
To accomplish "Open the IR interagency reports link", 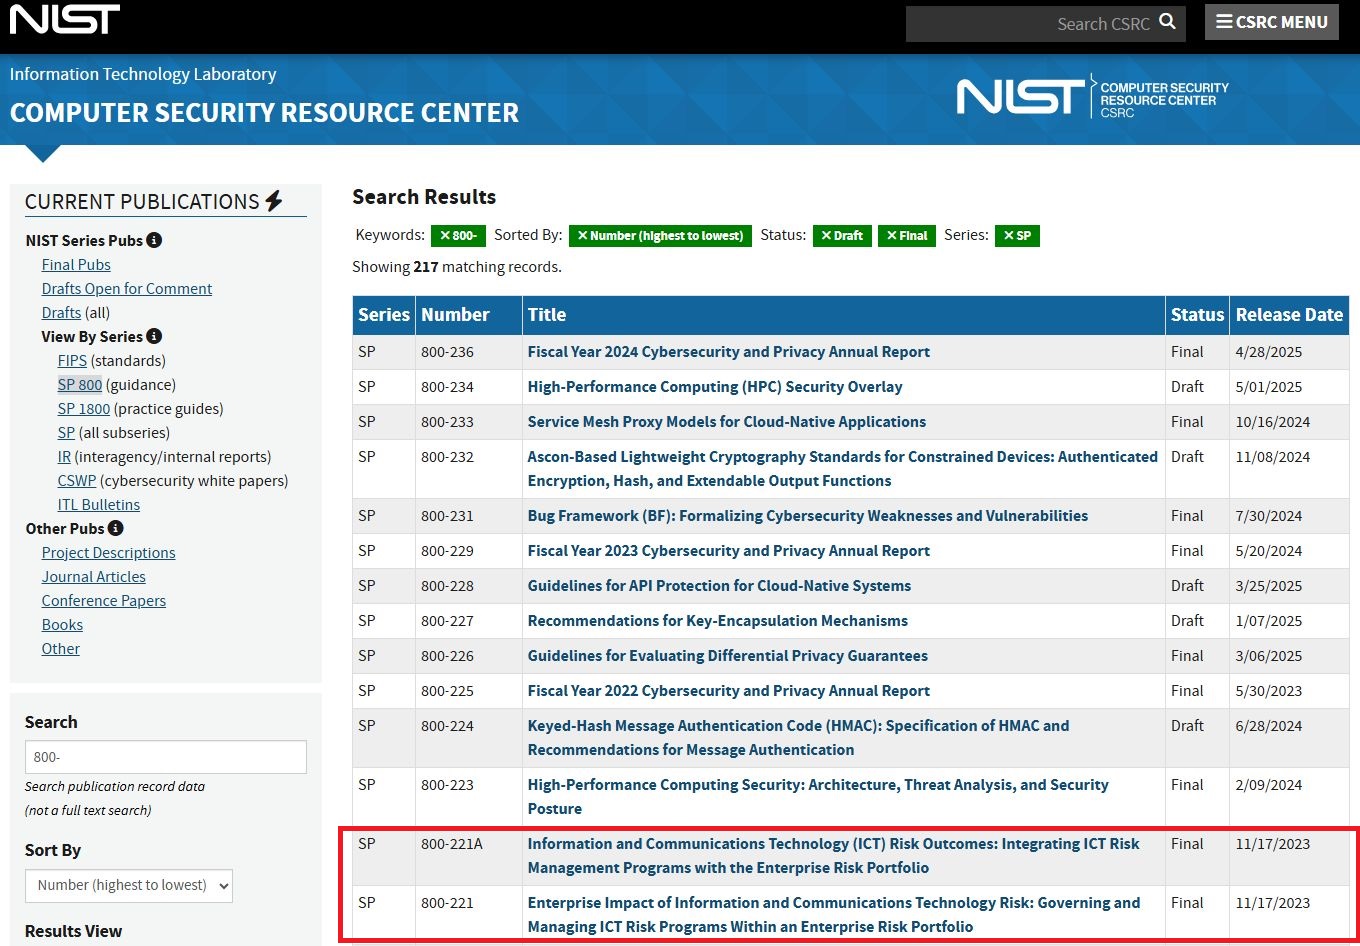I will pos(64,456).
